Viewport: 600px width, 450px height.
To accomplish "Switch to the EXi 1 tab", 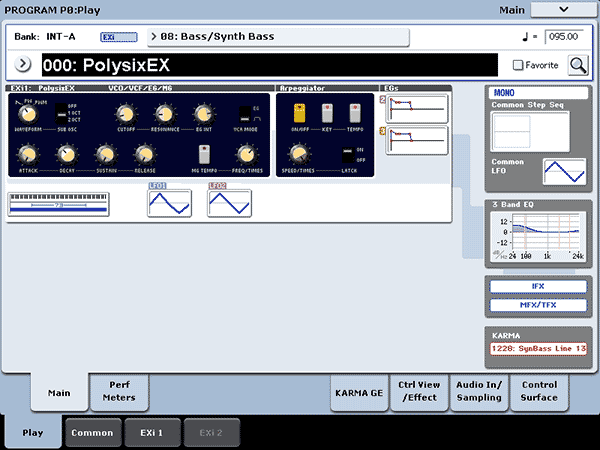I will [x=153, y=432].
